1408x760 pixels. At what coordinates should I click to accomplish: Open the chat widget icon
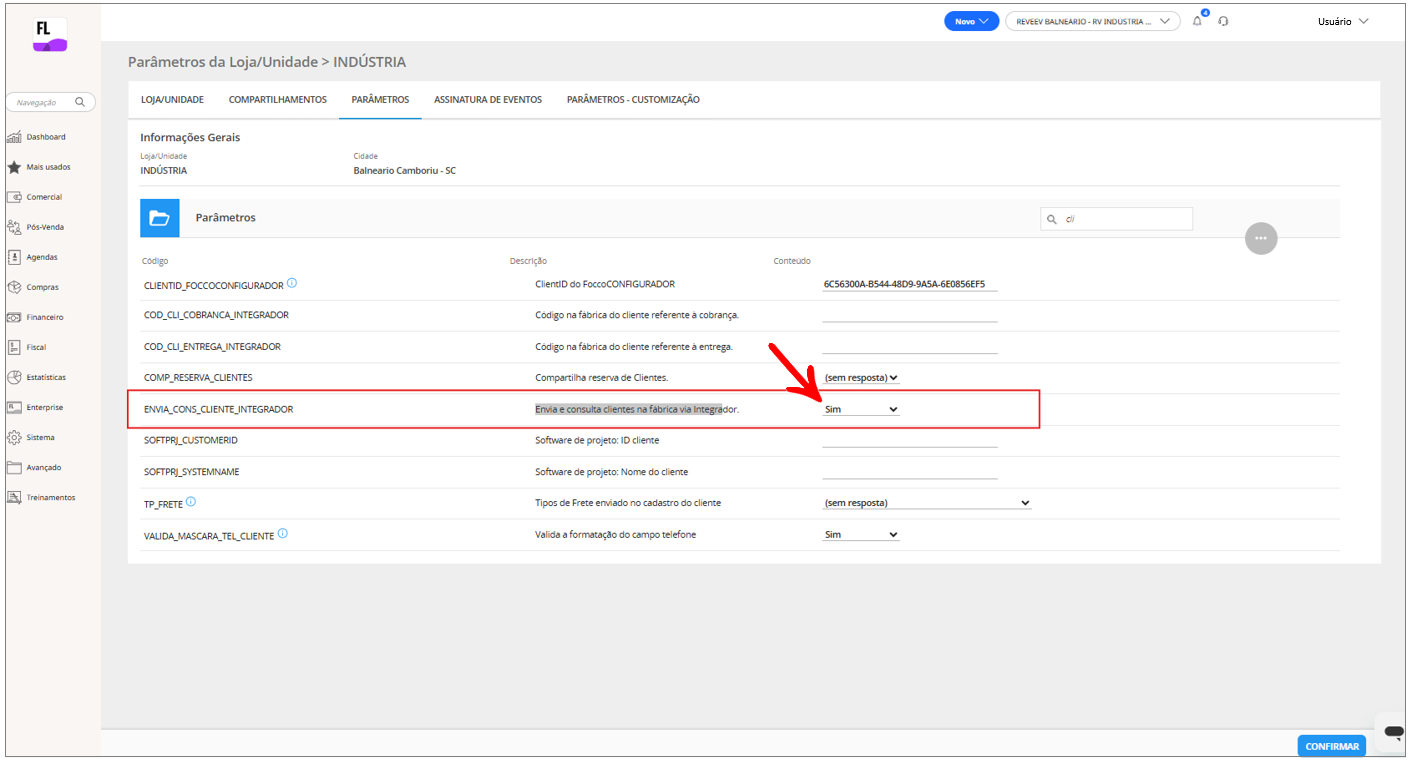[x=1393, y=732]
